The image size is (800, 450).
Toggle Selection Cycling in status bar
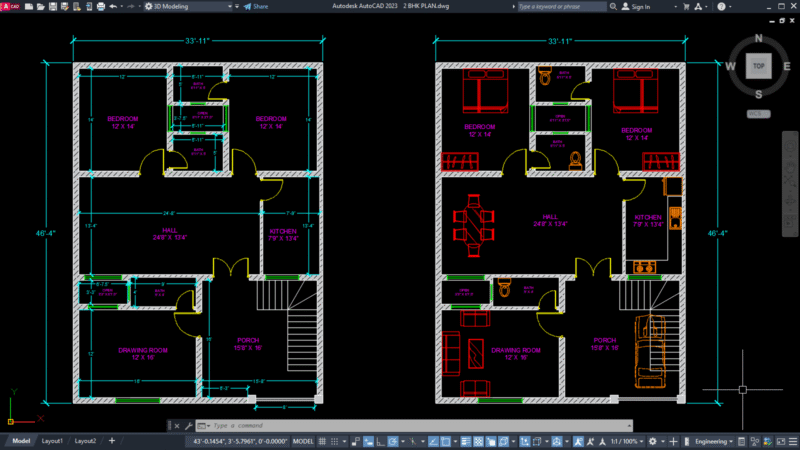point(491,441)
